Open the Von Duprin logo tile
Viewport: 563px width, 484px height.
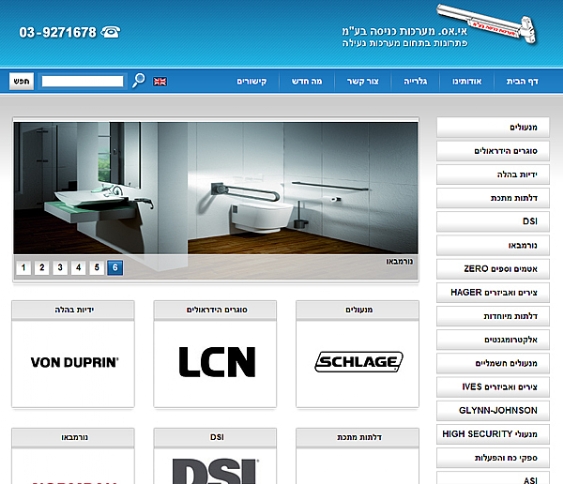(x=73, y=364)
